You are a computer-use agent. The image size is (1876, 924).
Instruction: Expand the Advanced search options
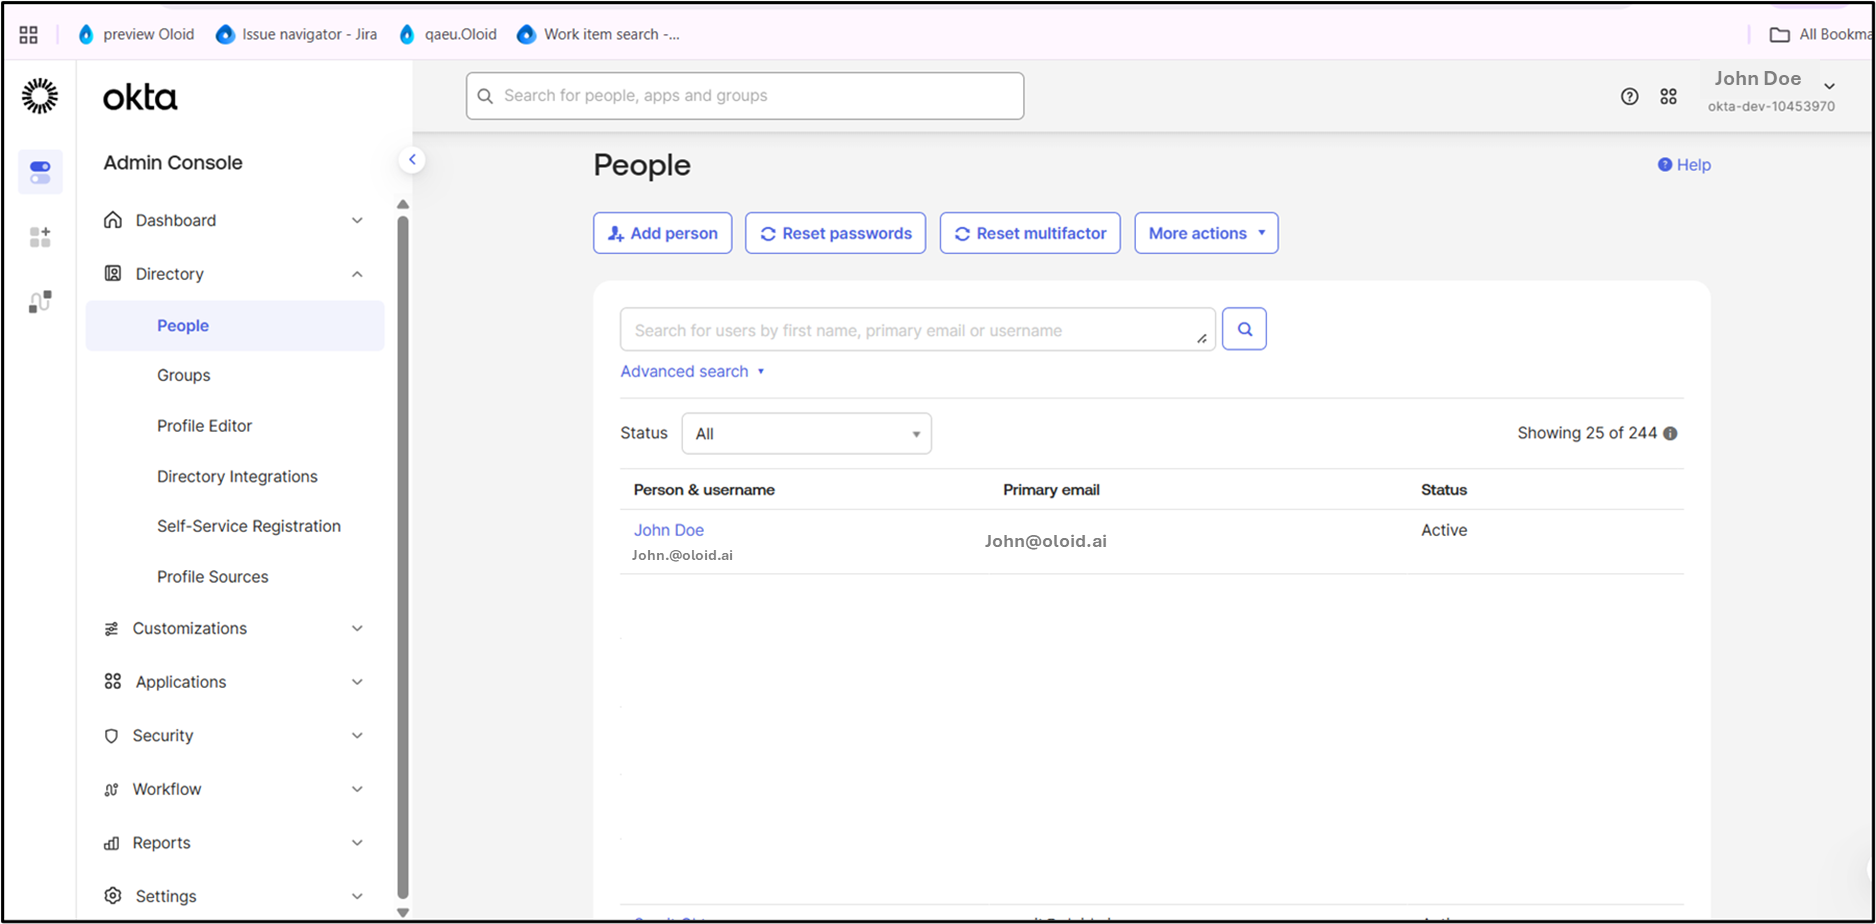(x=692, y=371)
